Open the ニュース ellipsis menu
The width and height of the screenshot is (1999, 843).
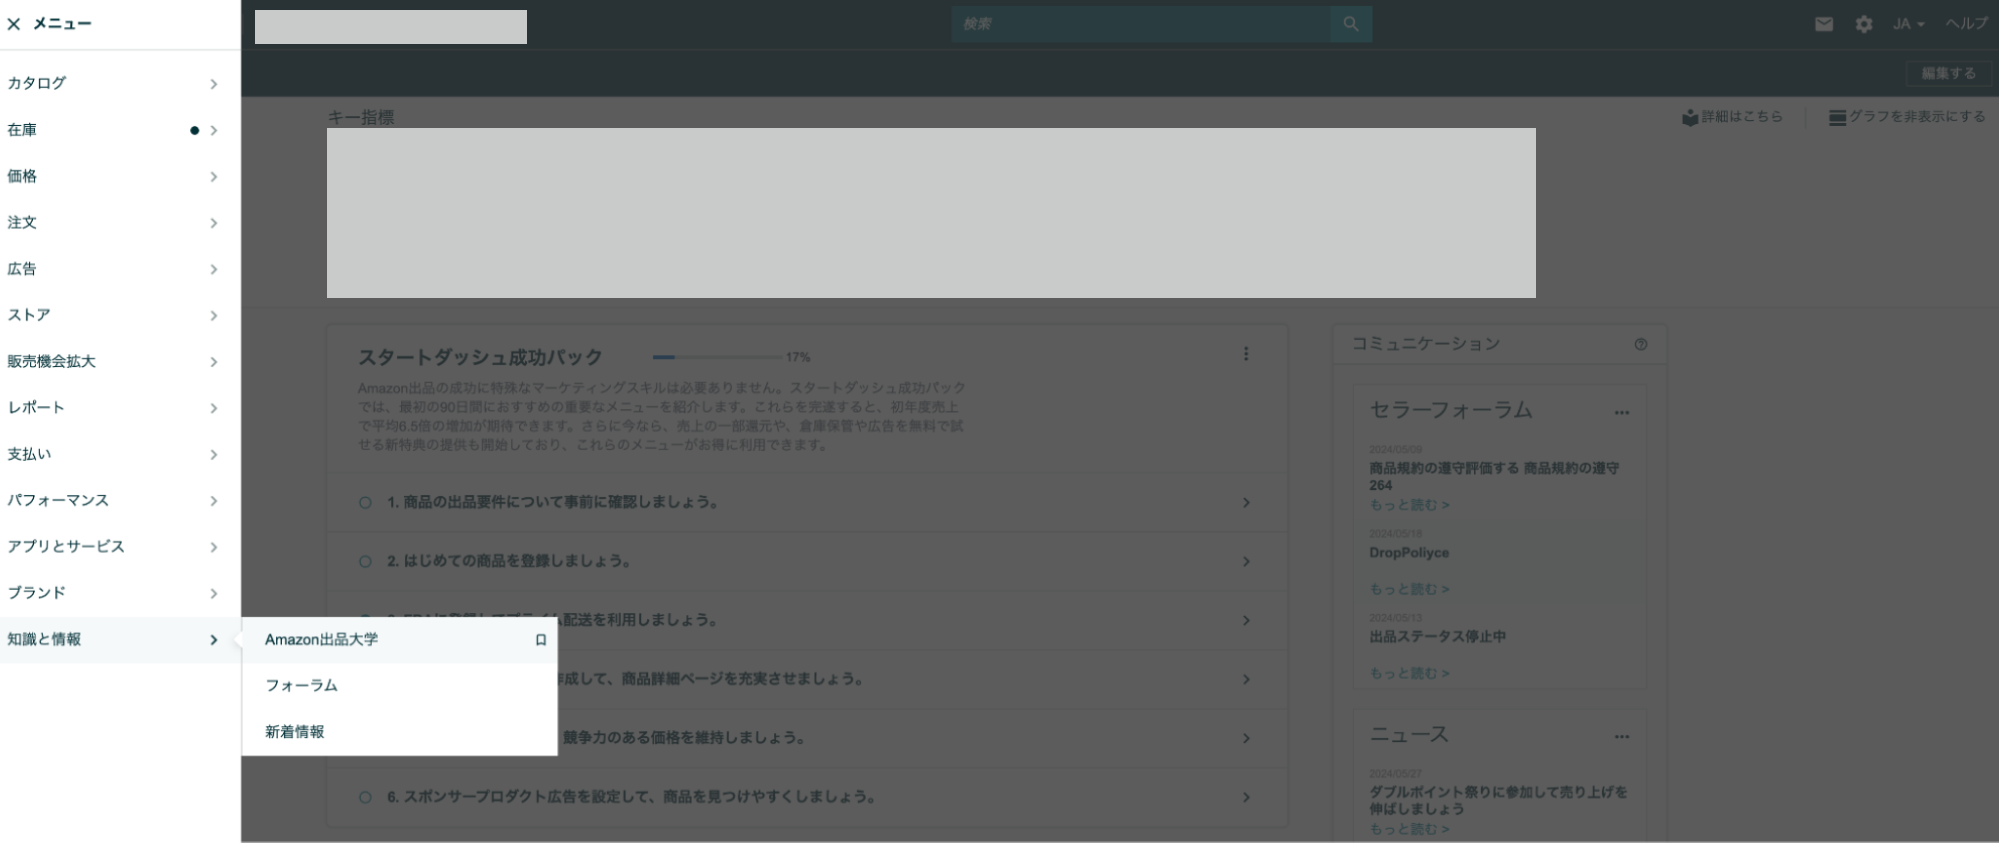tap(1622, 737)
